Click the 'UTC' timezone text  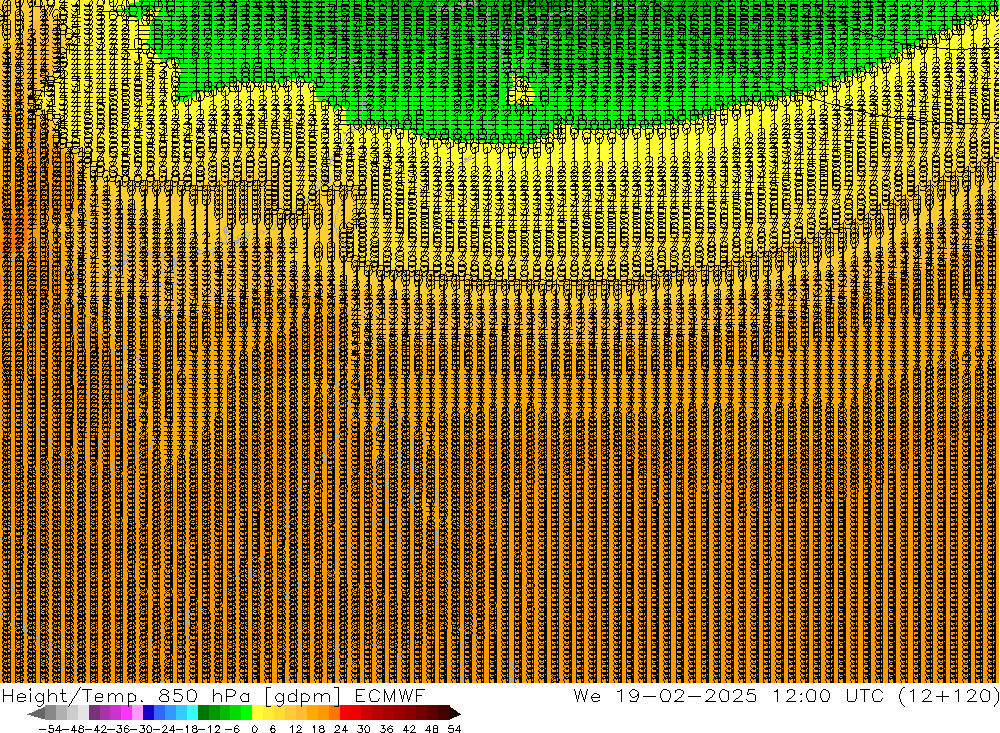(x=865, y=696)
